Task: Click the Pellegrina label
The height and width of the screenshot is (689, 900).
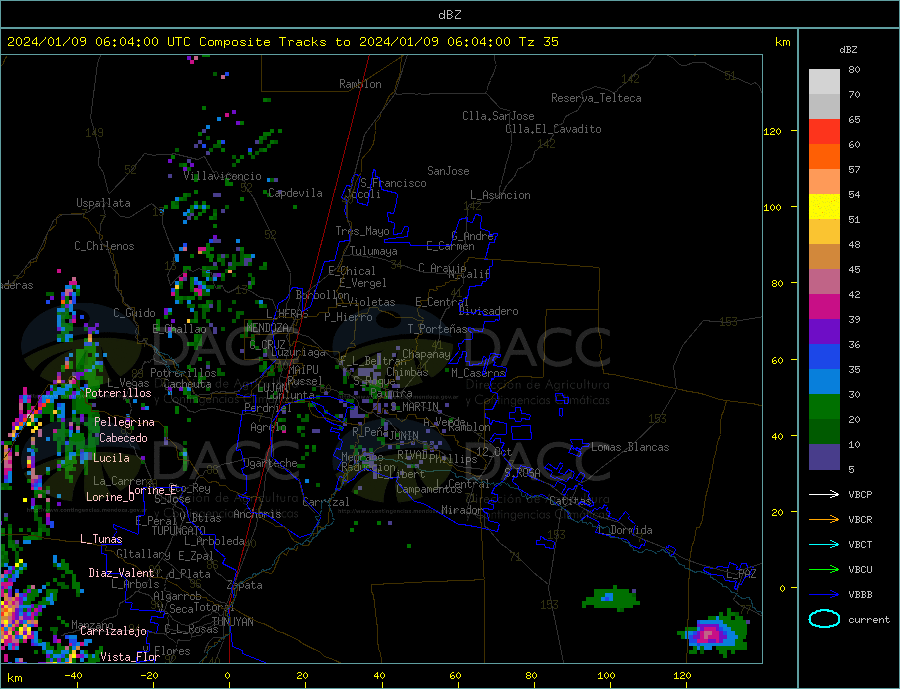Action: [125, 423]
